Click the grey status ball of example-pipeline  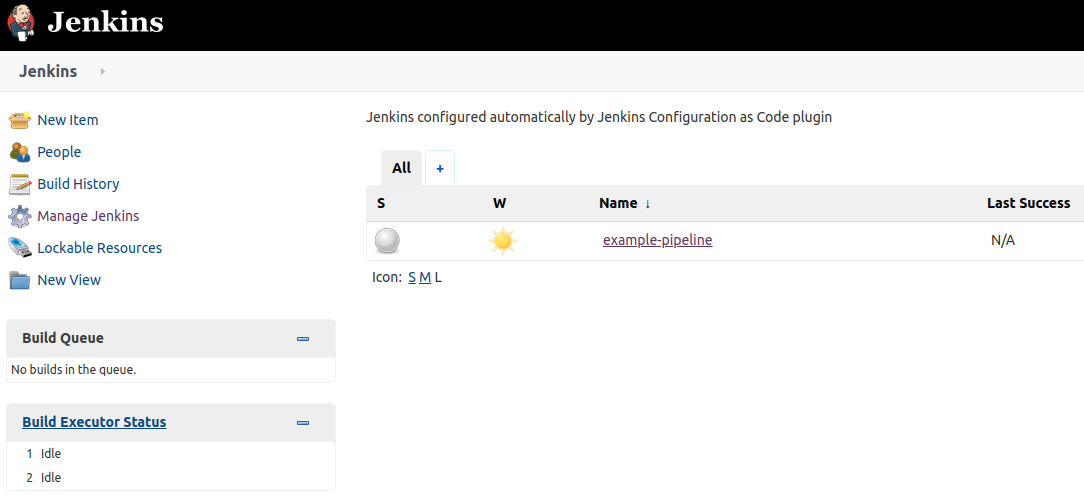click(x=387, y=241)
